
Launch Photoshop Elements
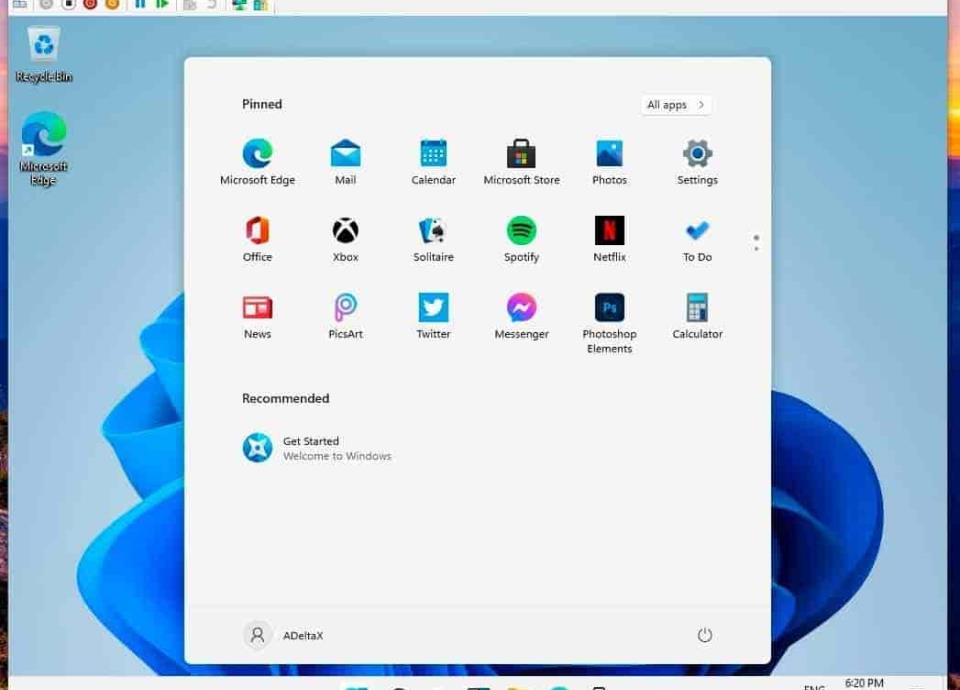(609, 308)
